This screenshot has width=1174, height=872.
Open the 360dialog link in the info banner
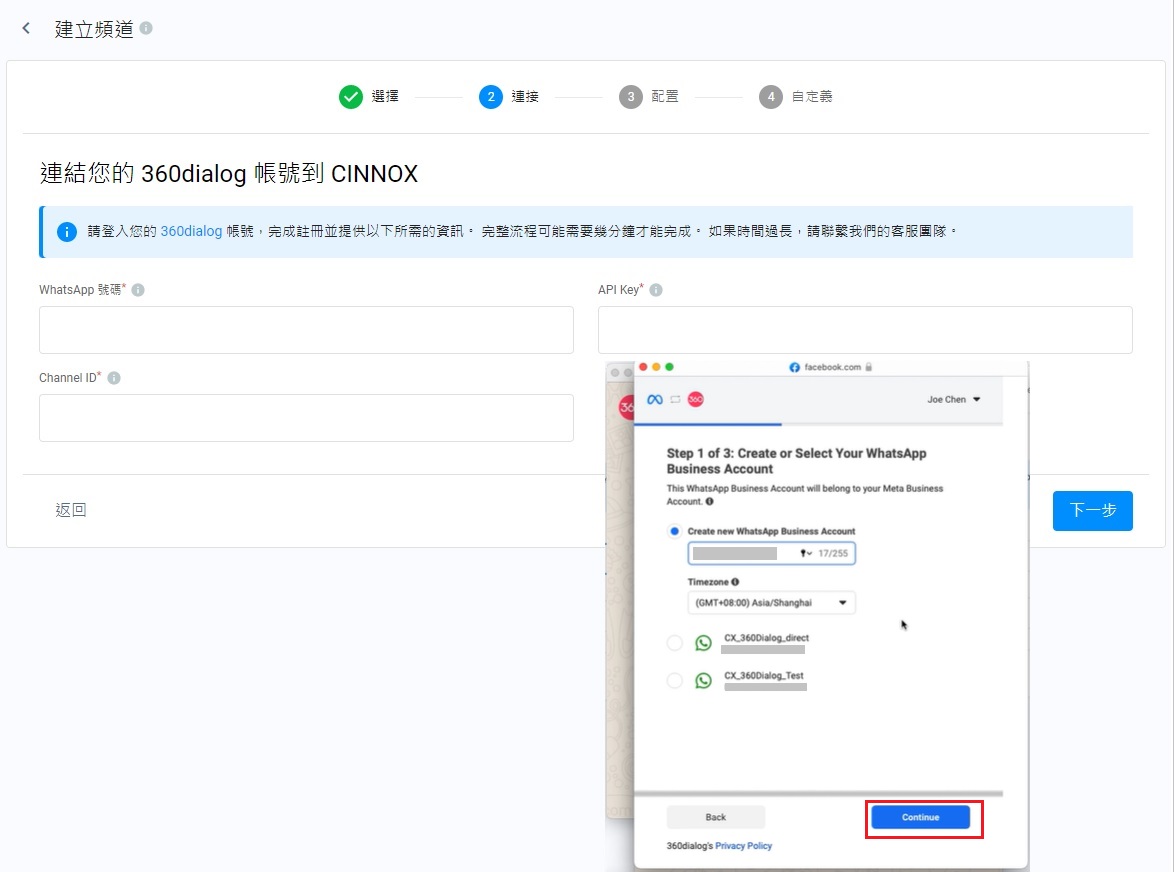[191, 231]
